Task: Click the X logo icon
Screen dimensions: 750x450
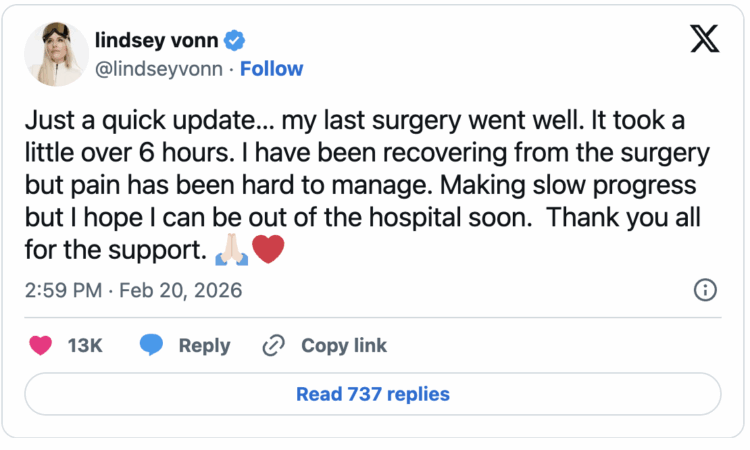Action: (705, 41)
